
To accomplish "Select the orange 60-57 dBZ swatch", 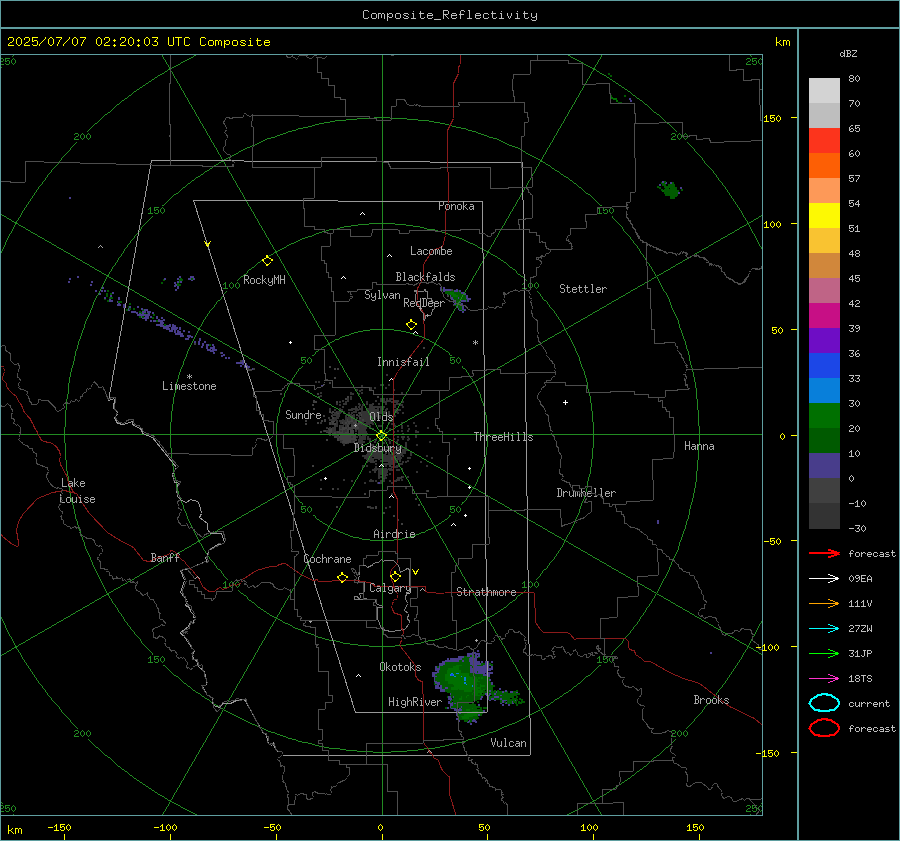I will 824,165.
